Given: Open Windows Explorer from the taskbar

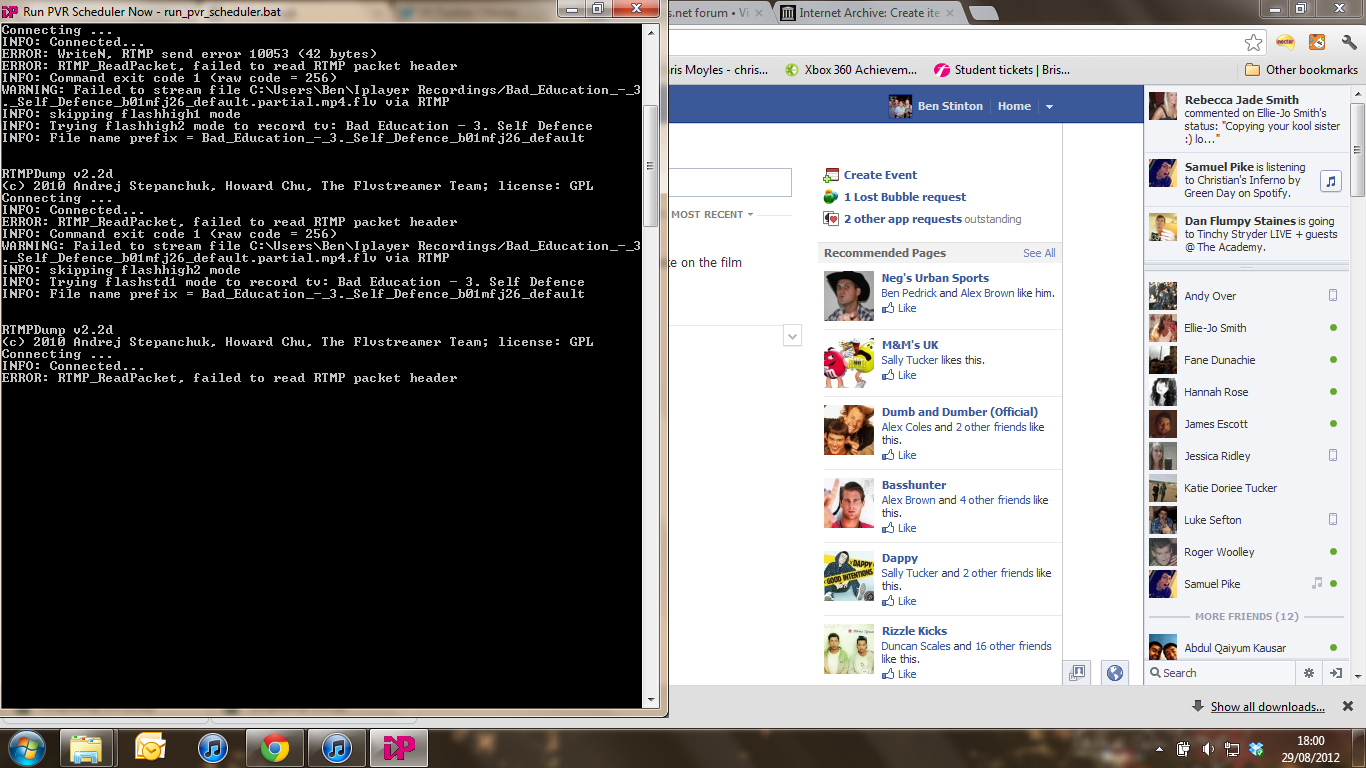Looking at the screenshot, I should (86, 748).
